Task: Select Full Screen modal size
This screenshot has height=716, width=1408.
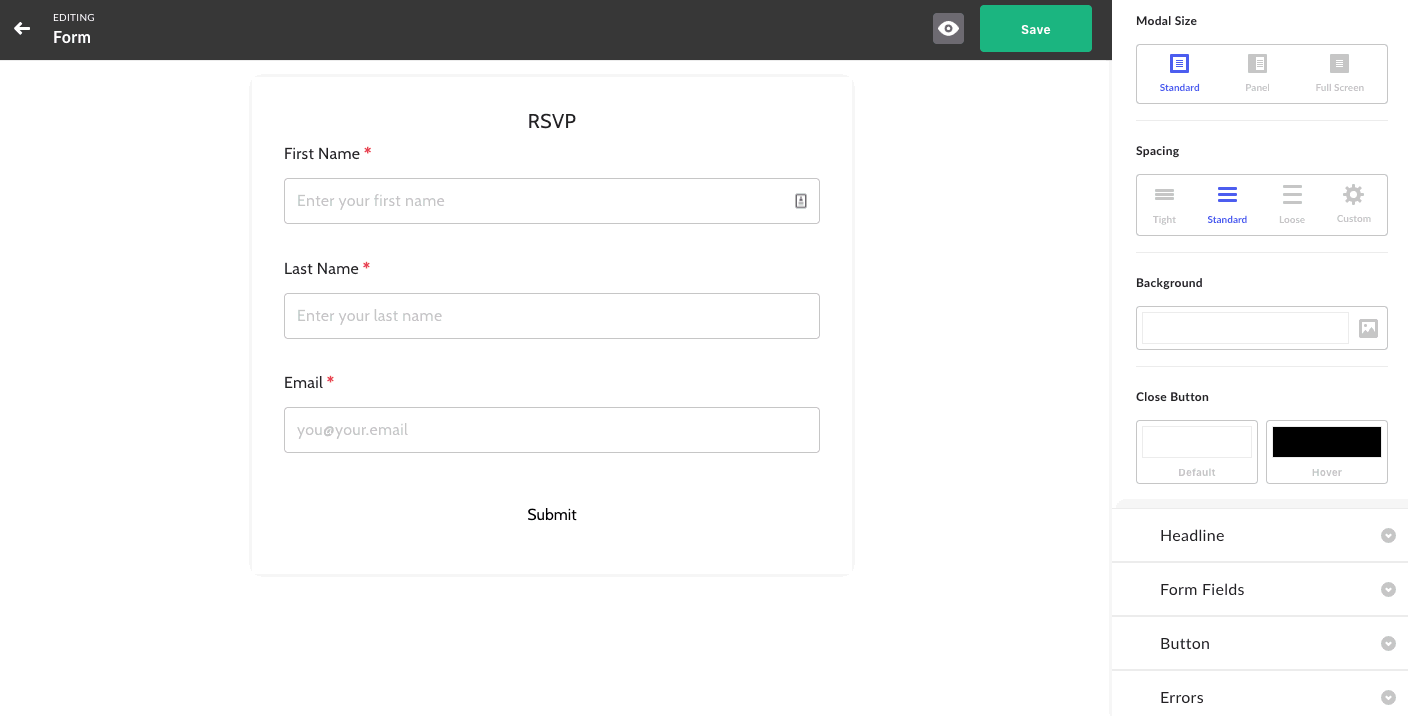Action: (x=1339, y=74)
